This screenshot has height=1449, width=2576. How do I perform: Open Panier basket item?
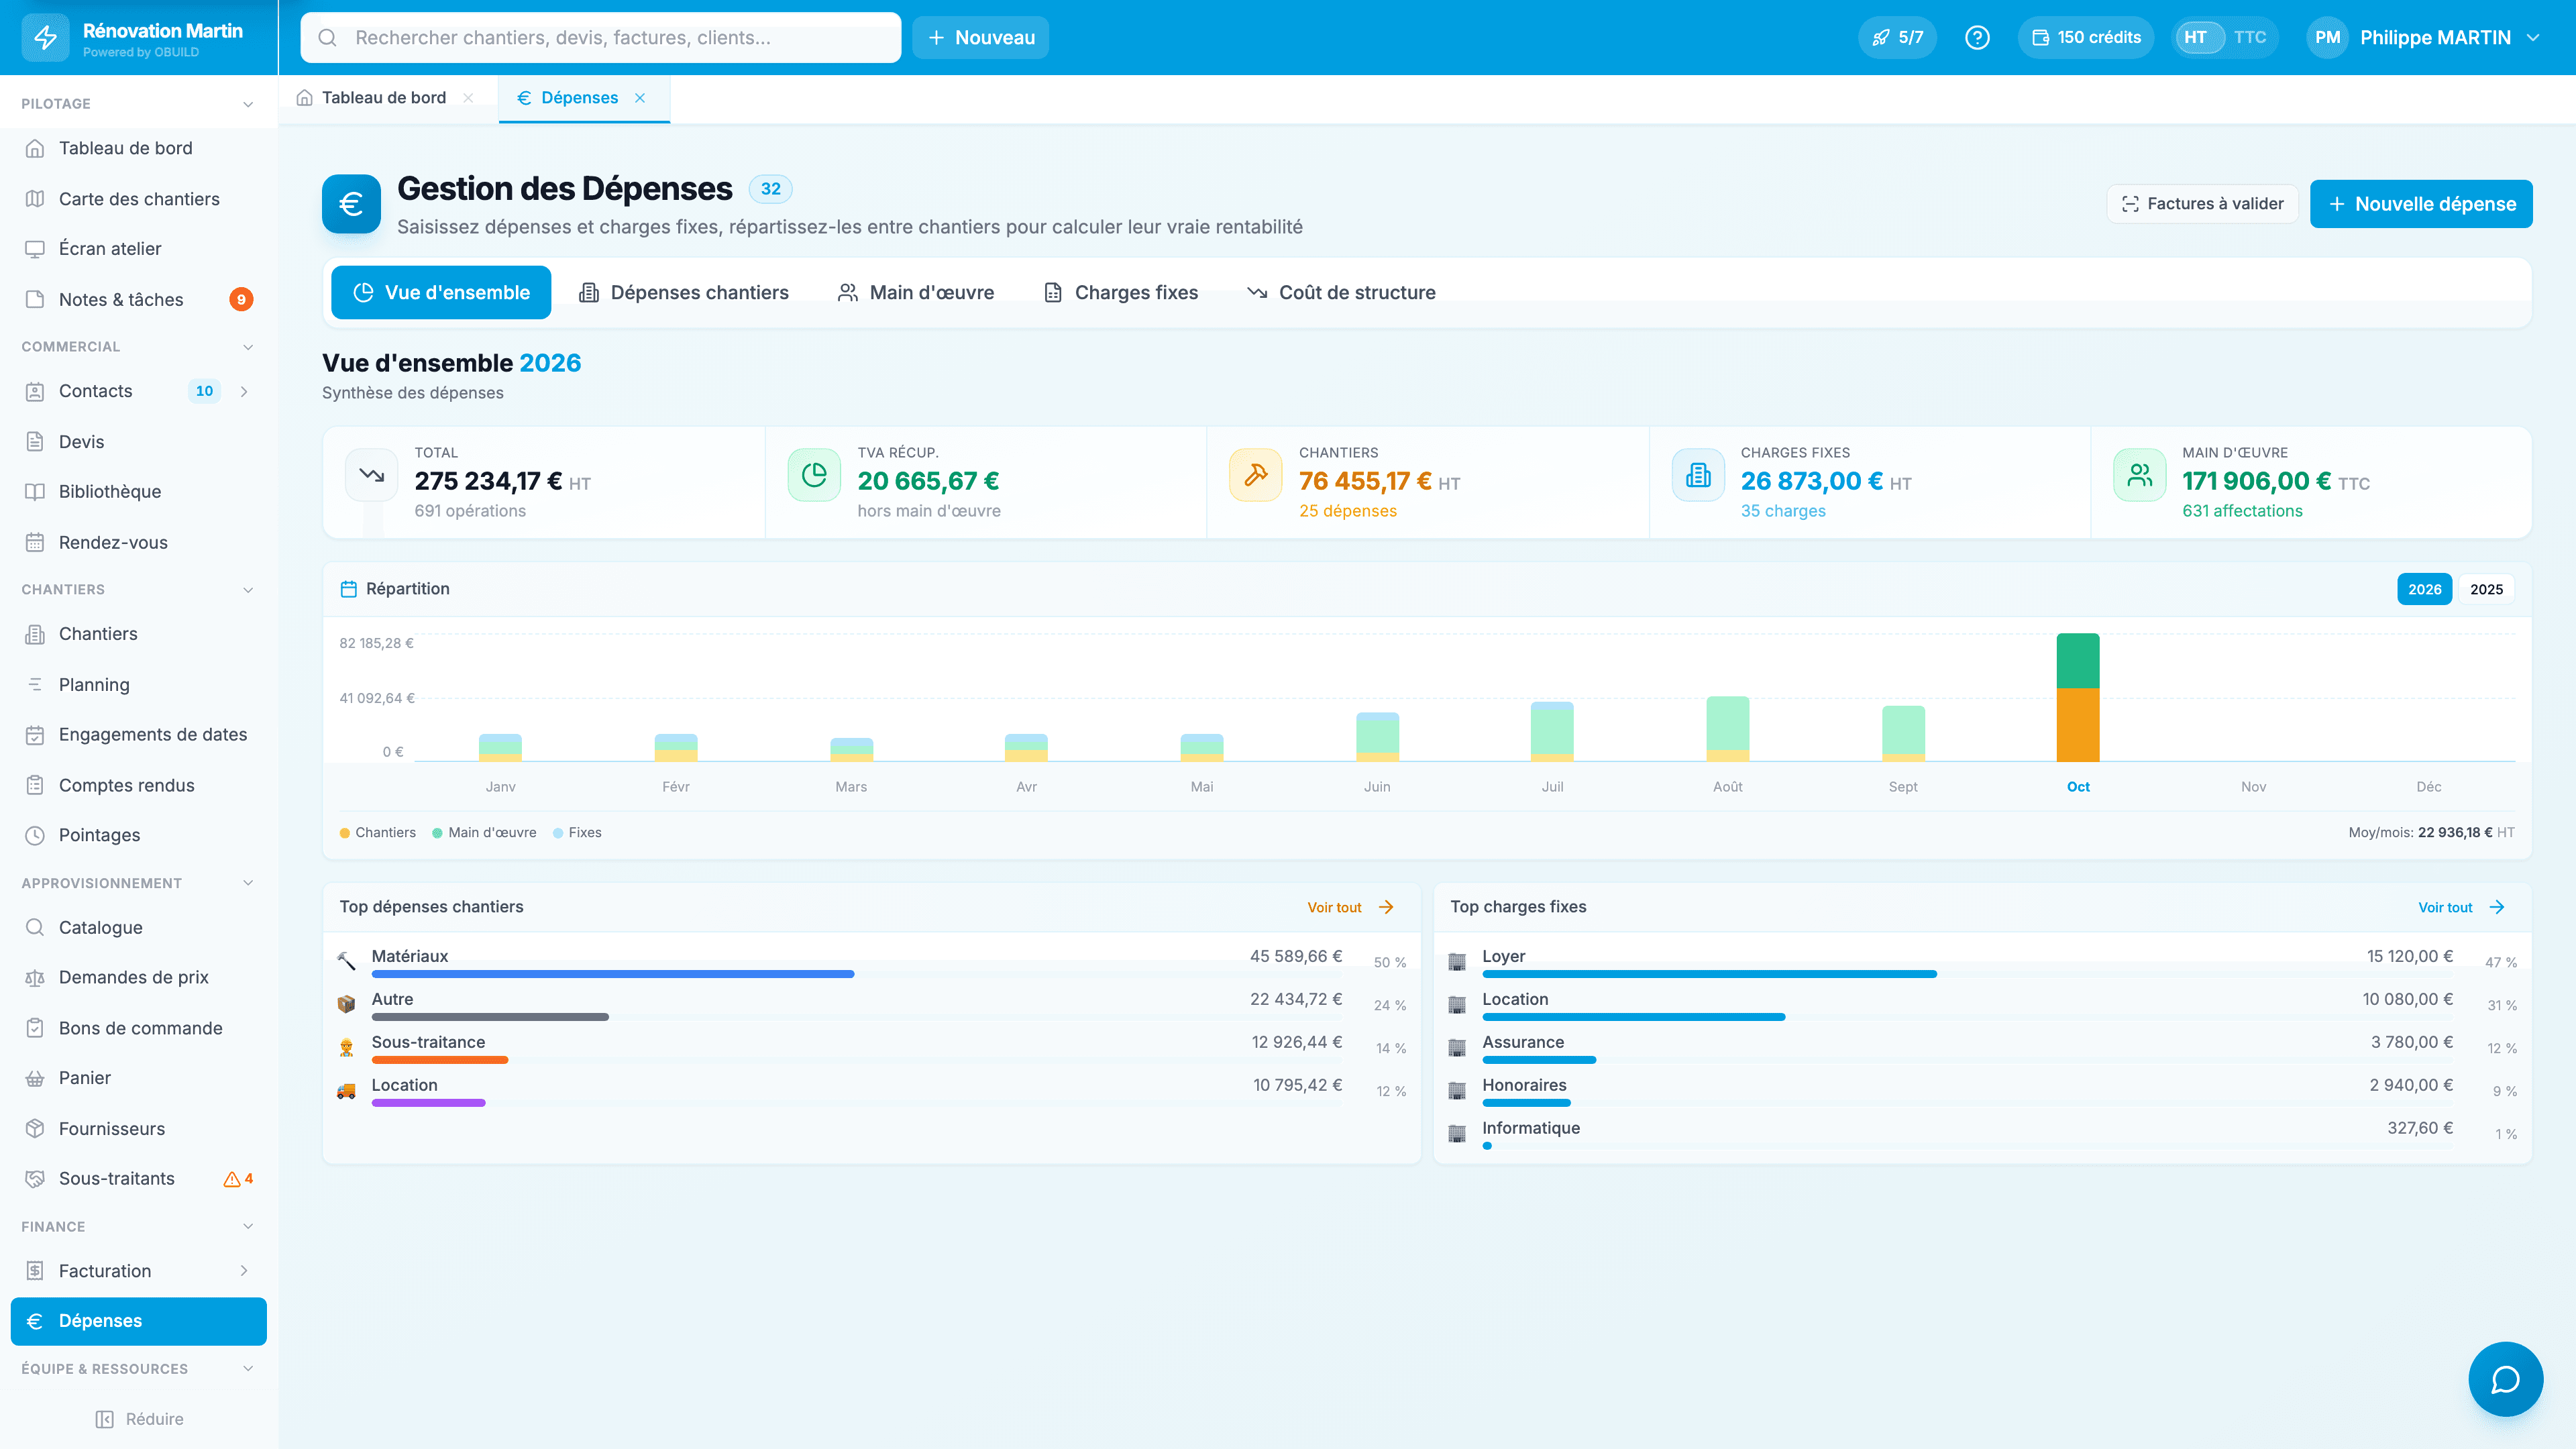click(139, 1077)
